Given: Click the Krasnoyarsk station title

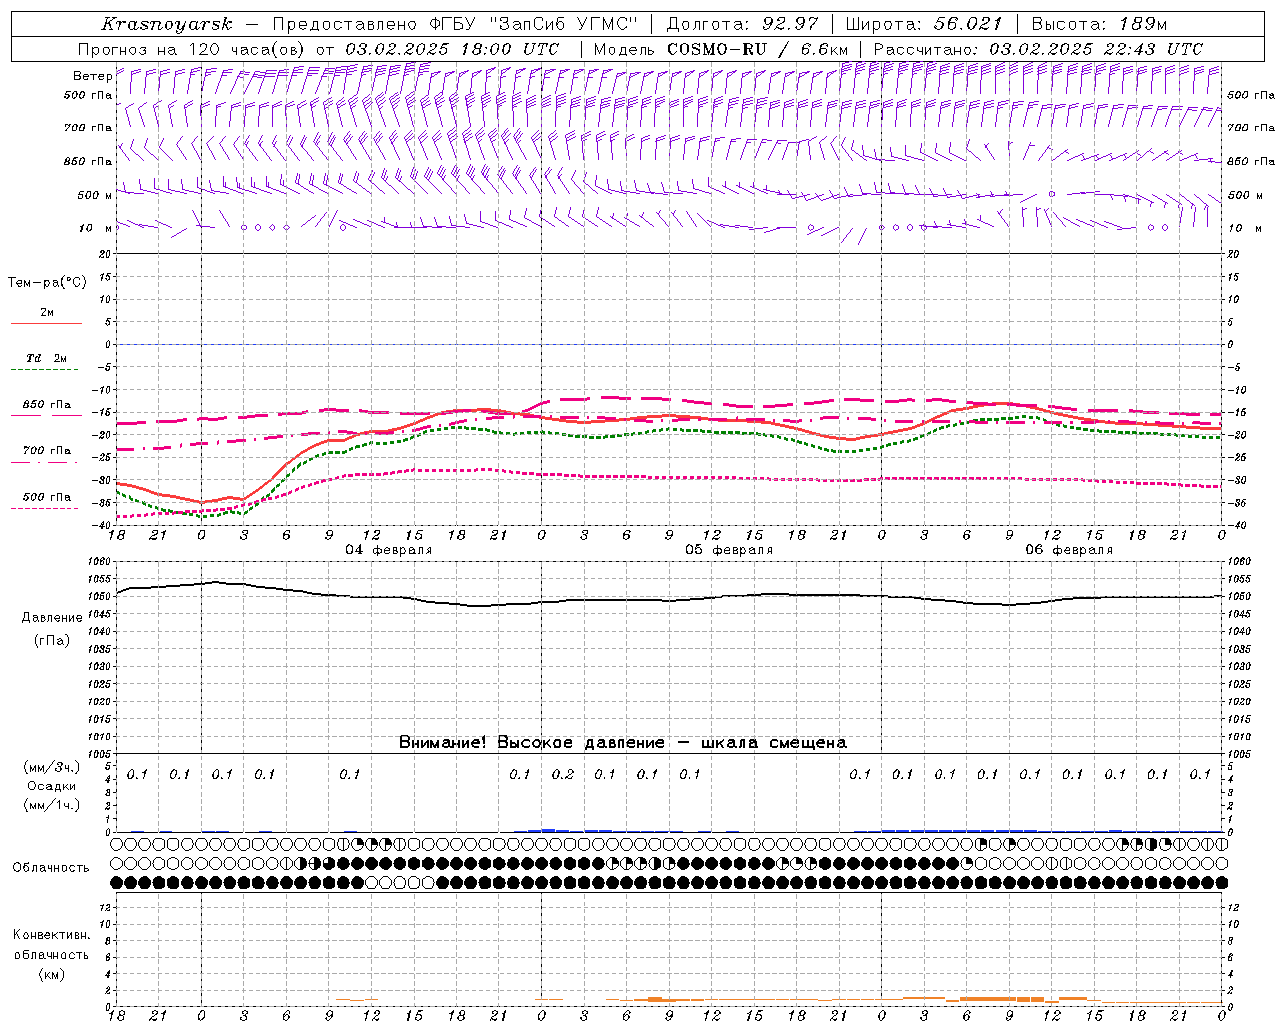Looking at the screenshot, I should tap(166, 24).
